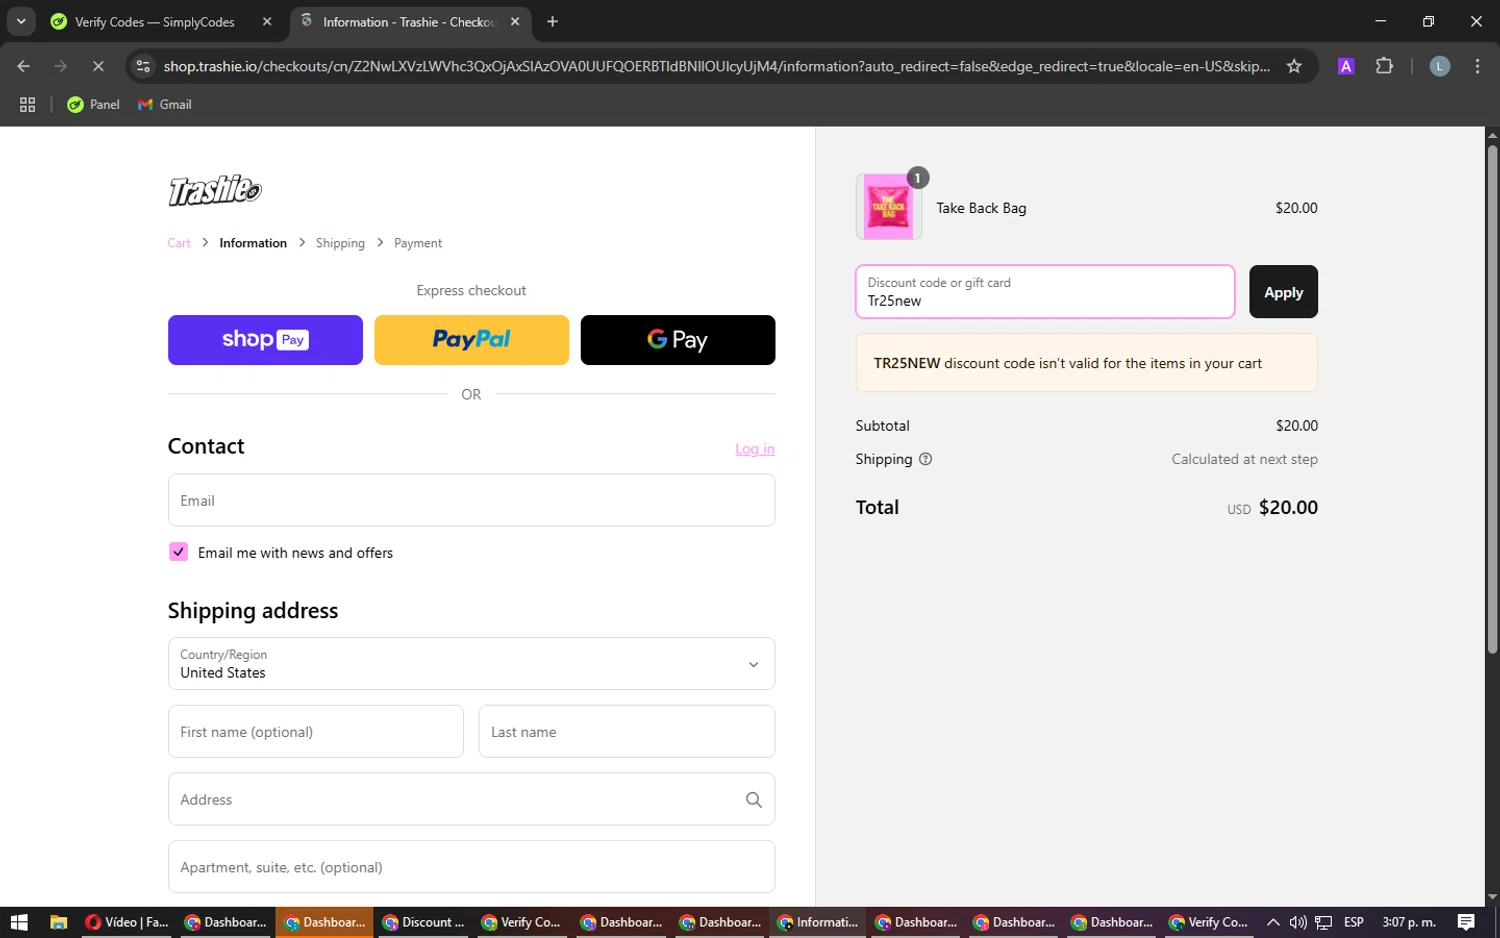Image resolution: width=1500 pixels, height=938 pixels.
Task: Pay with Shop Pay express checkout
Action: [x=265, y=340]
